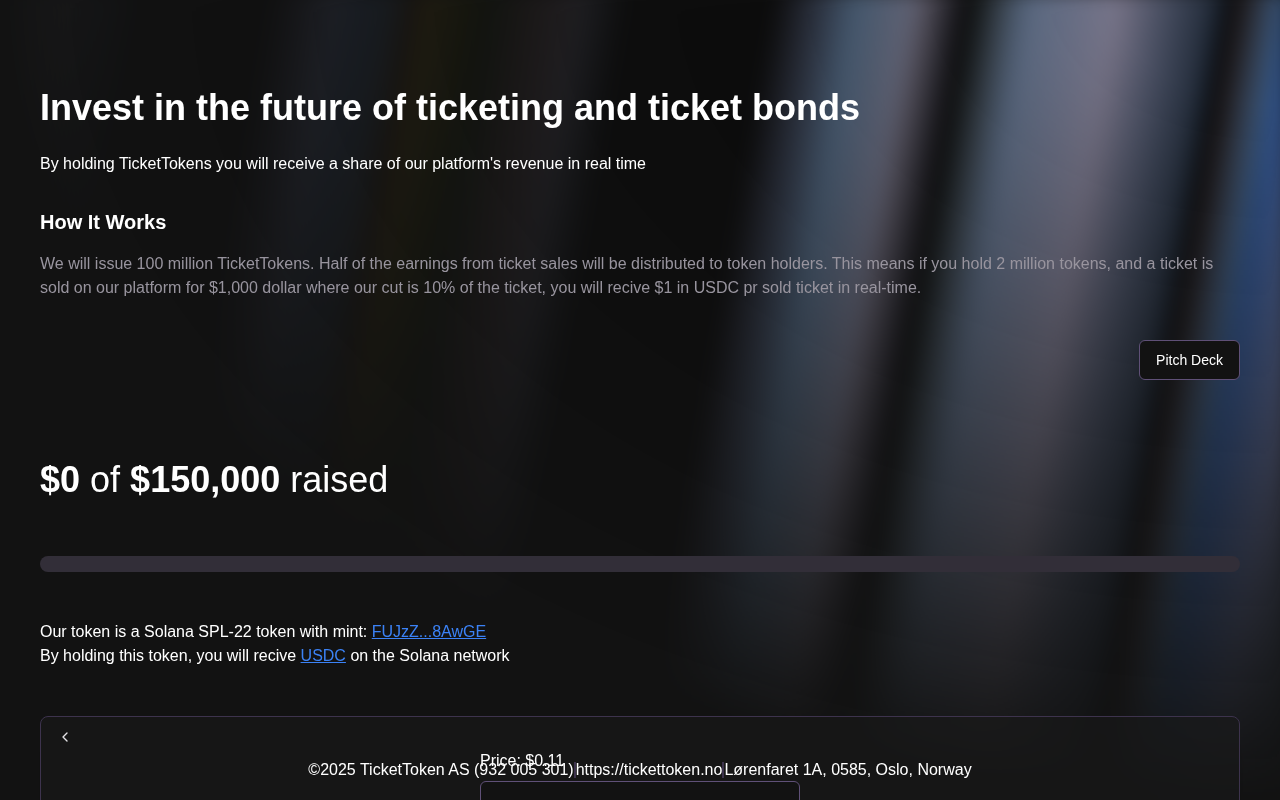The height and width of the screenshot is (800, 1280).
Task: Click the revenue share subtitle text
Action: 343,164
